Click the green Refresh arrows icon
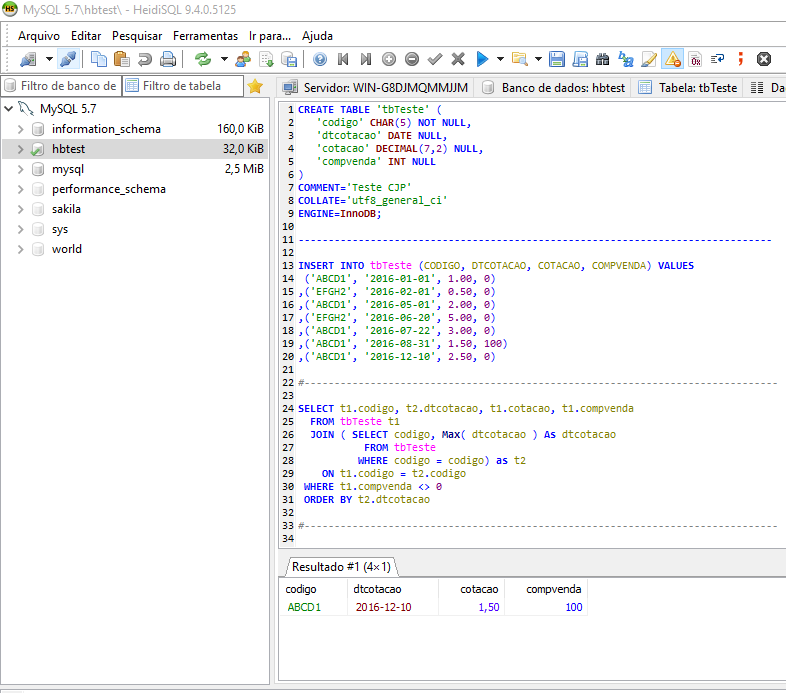 click(203, 59)
